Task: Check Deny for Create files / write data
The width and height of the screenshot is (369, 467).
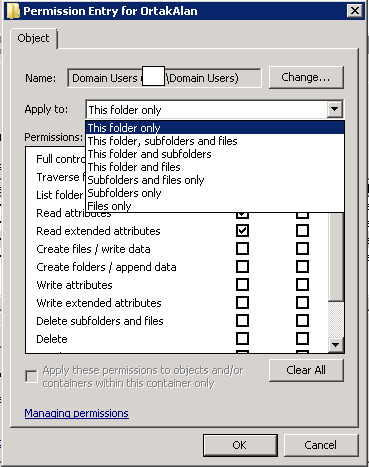Action: click(302, 249)
